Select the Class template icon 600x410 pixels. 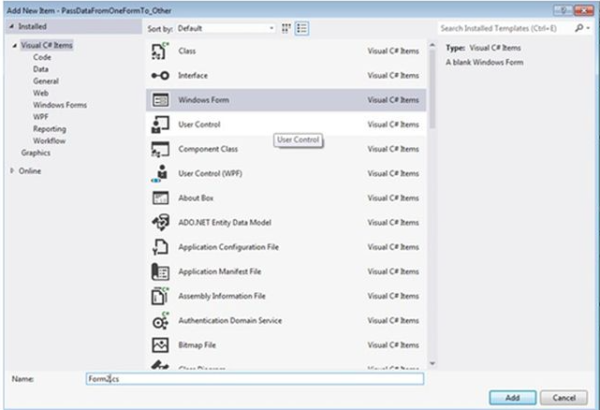tap(160, 51)
